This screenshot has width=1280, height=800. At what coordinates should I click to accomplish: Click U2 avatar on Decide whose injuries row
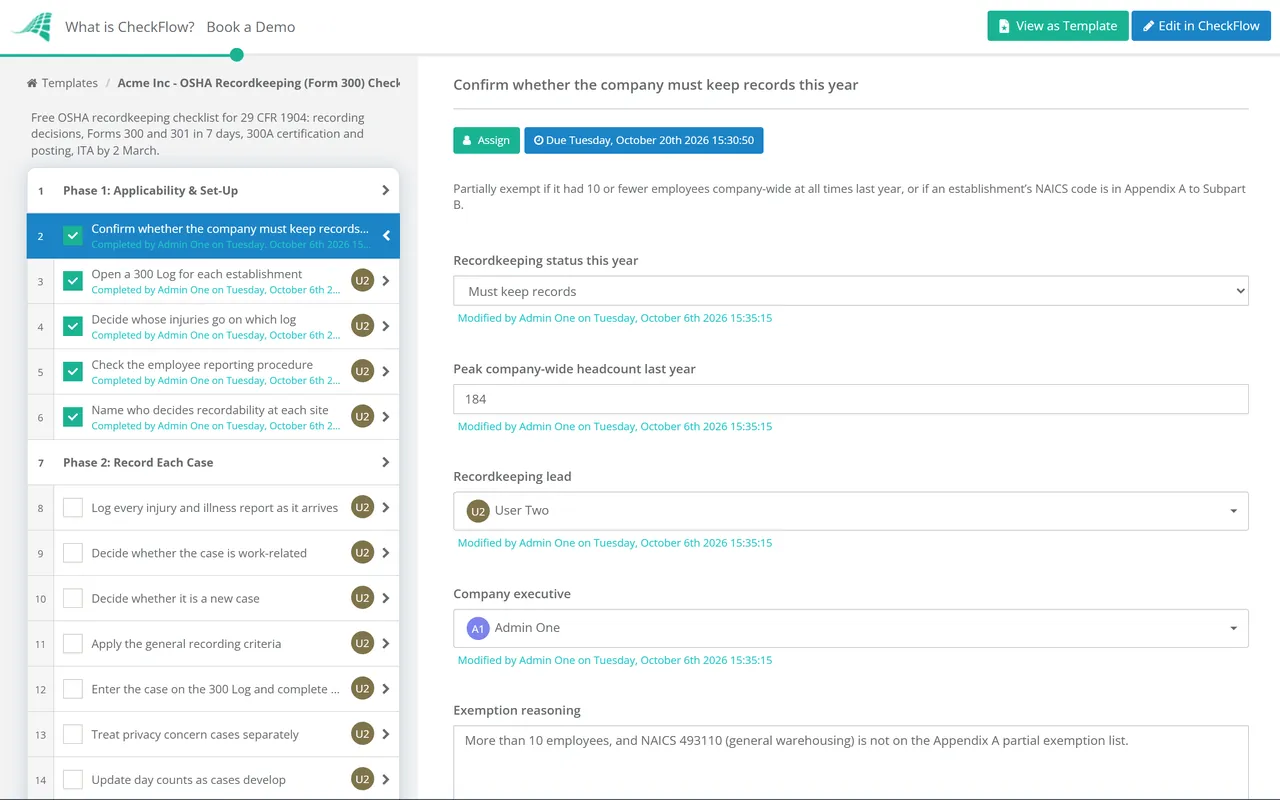[362, 326]
